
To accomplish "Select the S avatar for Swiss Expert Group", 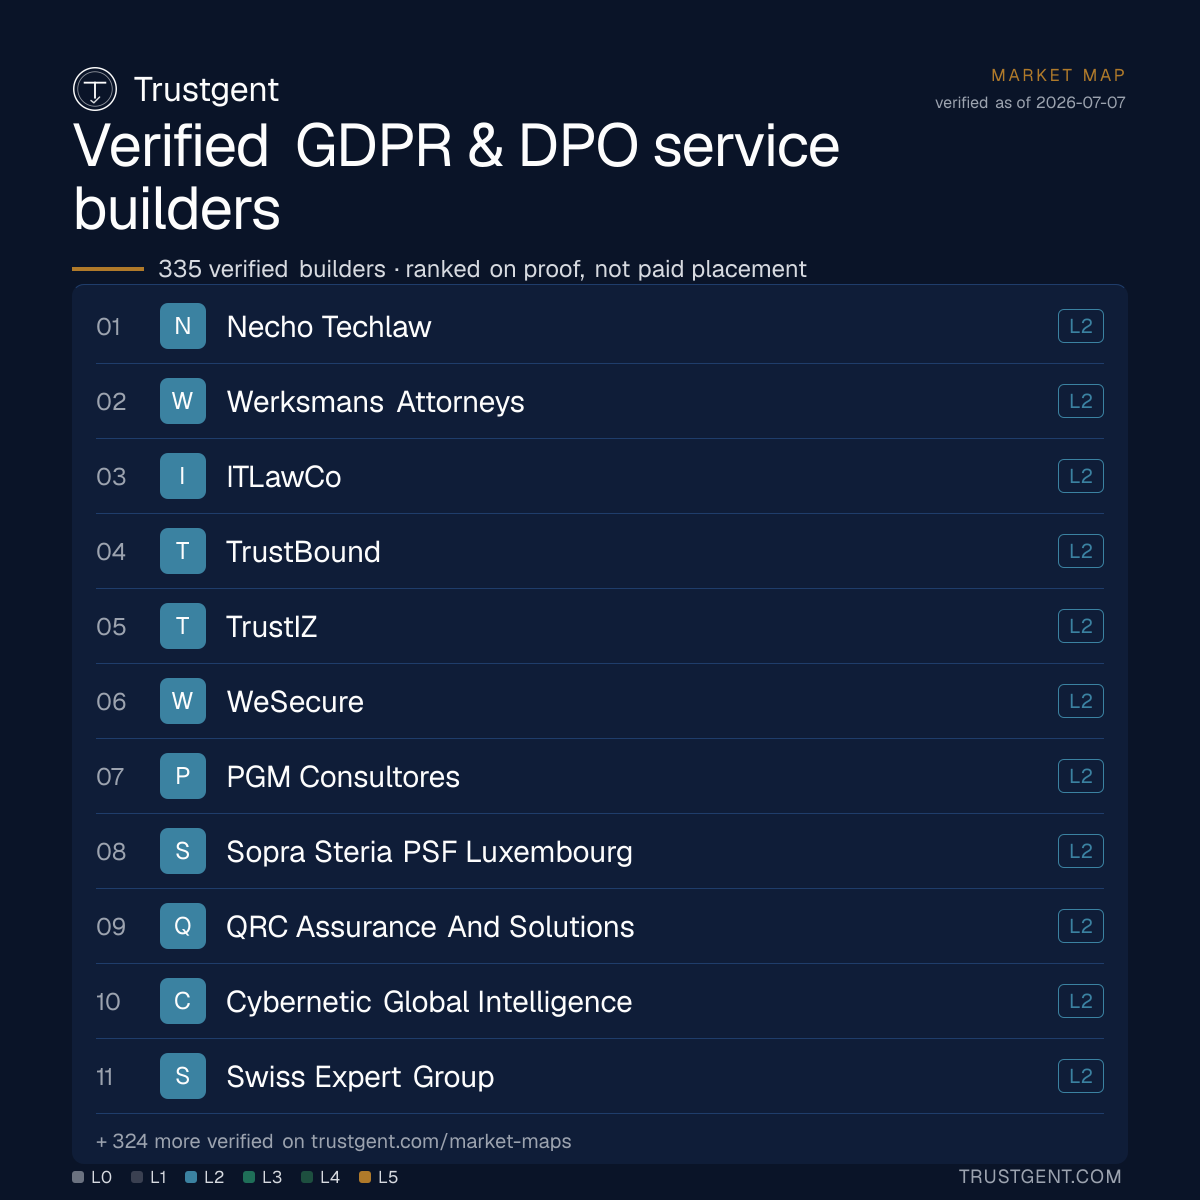I will (183, 1076).
